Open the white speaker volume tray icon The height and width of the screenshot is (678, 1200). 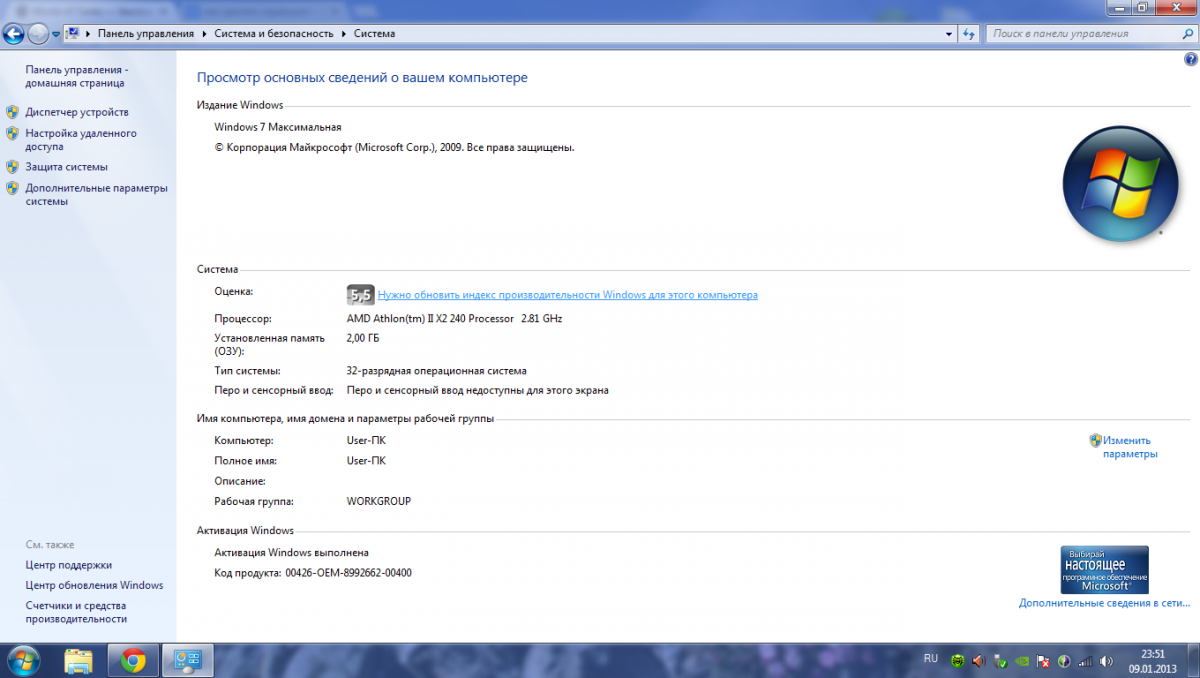[1107, 661]
